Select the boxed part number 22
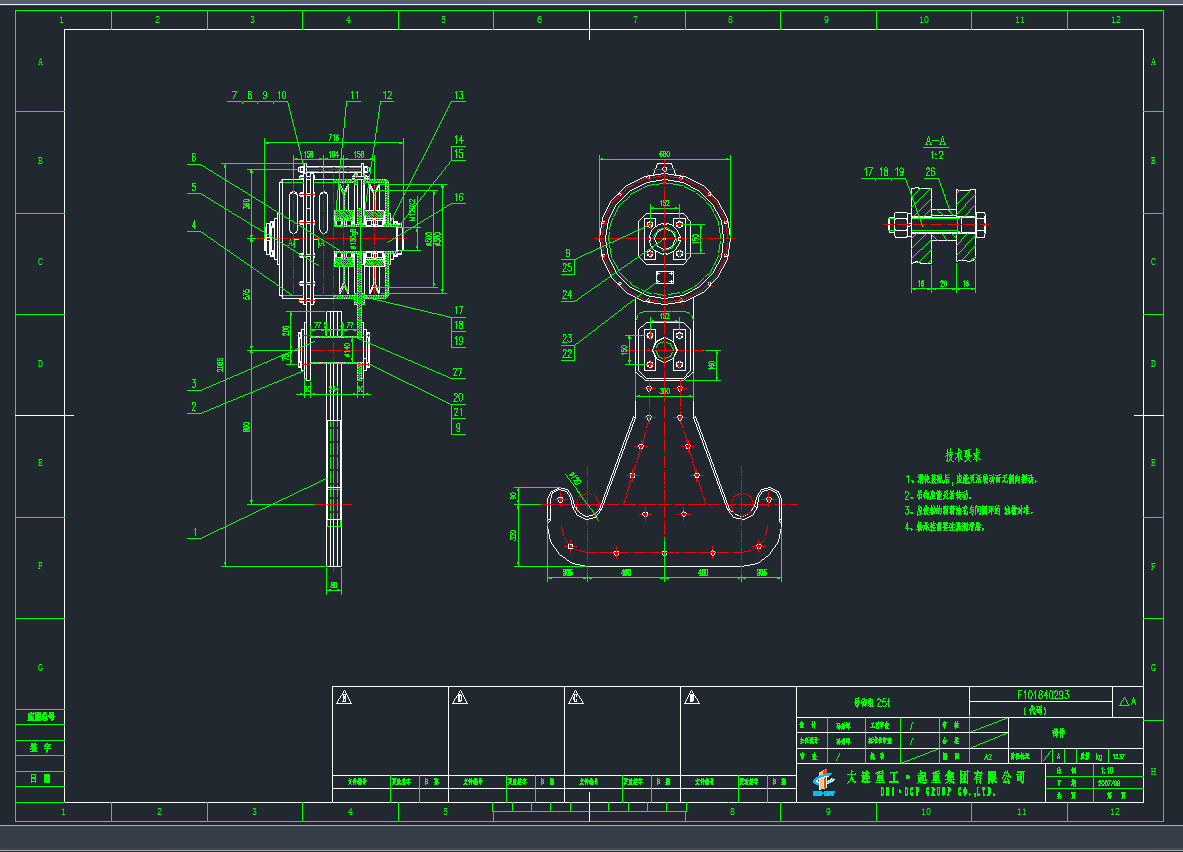Image resolution: width=1183 pixels, height=852 pixels. pyautogui.click(x=567, y=353)
